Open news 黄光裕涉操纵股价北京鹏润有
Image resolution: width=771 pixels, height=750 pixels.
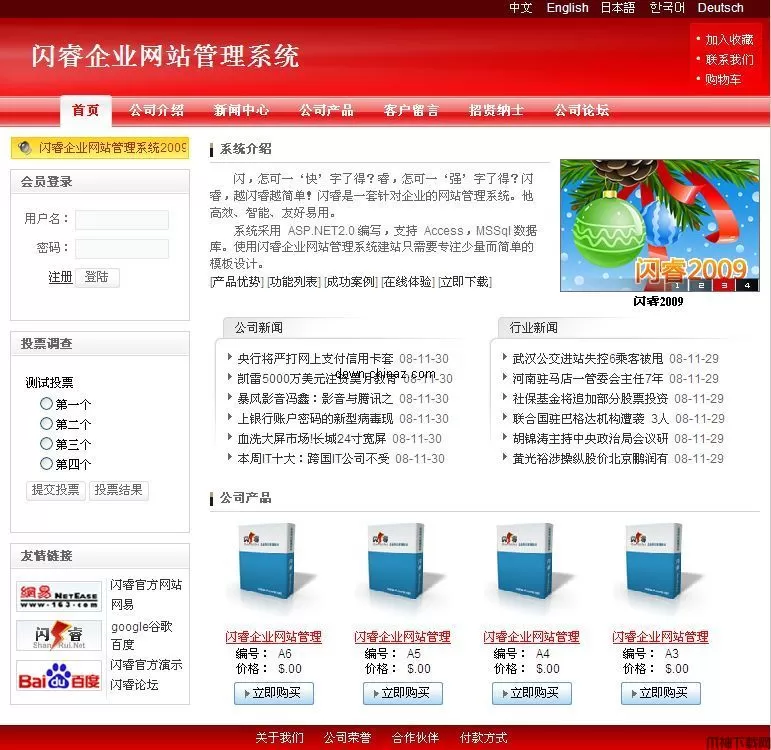590,458
